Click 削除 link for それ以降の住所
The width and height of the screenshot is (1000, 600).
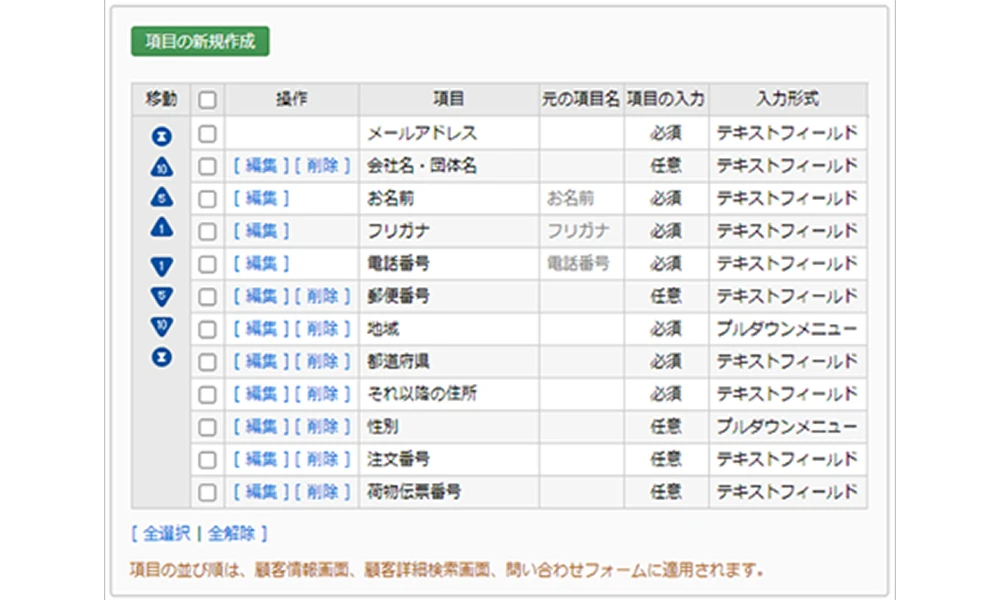(322, 394)
